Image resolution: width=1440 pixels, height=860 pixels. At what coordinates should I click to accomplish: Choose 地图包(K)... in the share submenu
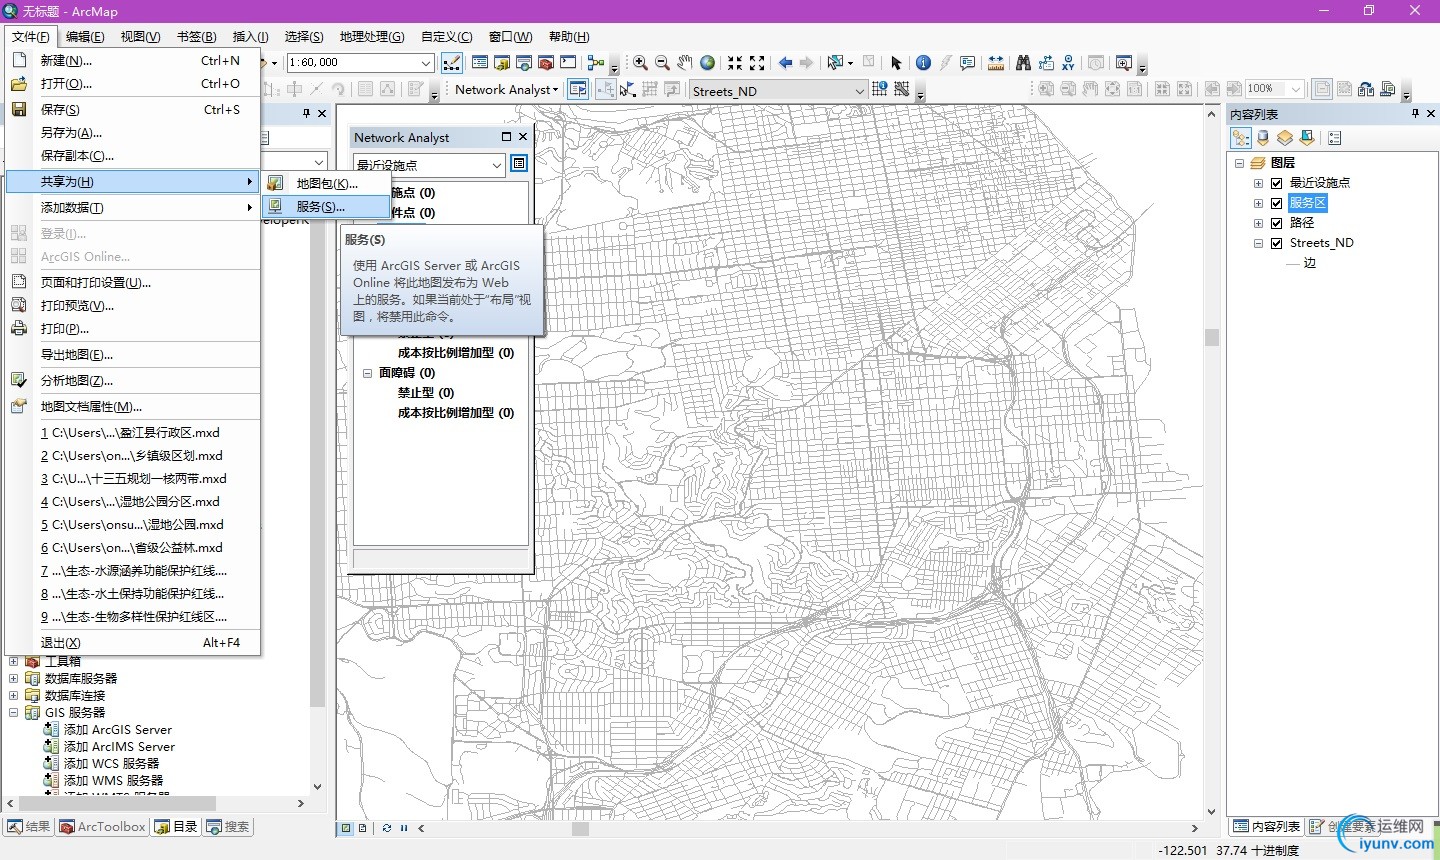point(326,183)
